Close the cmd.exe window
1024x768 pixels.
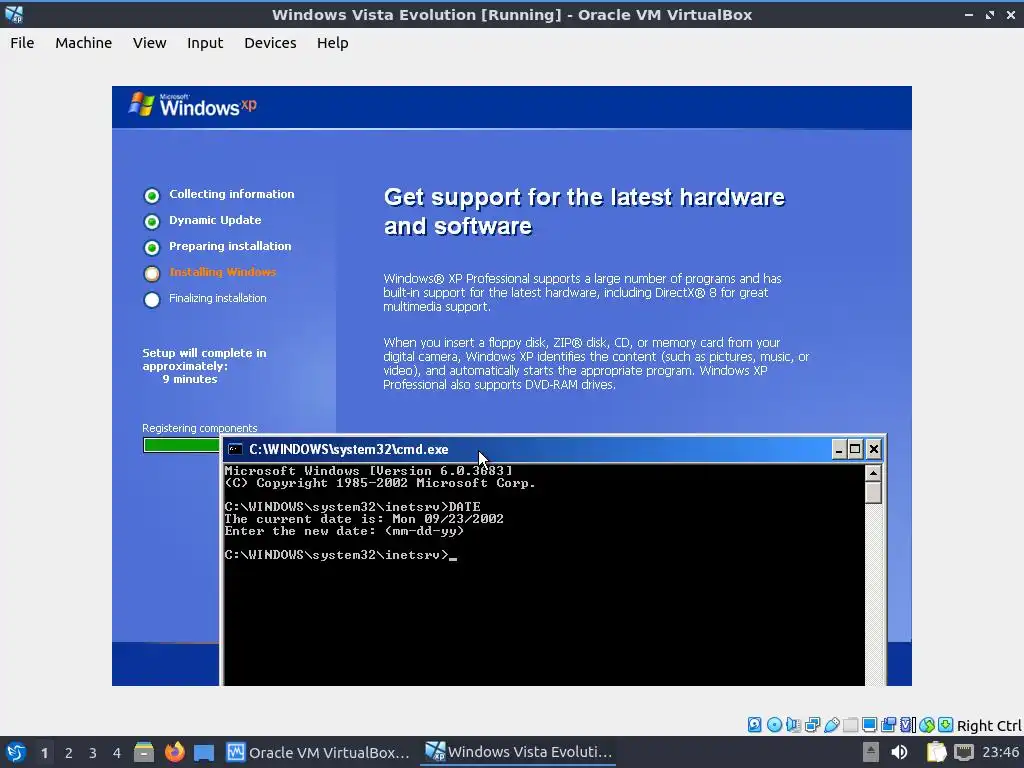(873, 449)
